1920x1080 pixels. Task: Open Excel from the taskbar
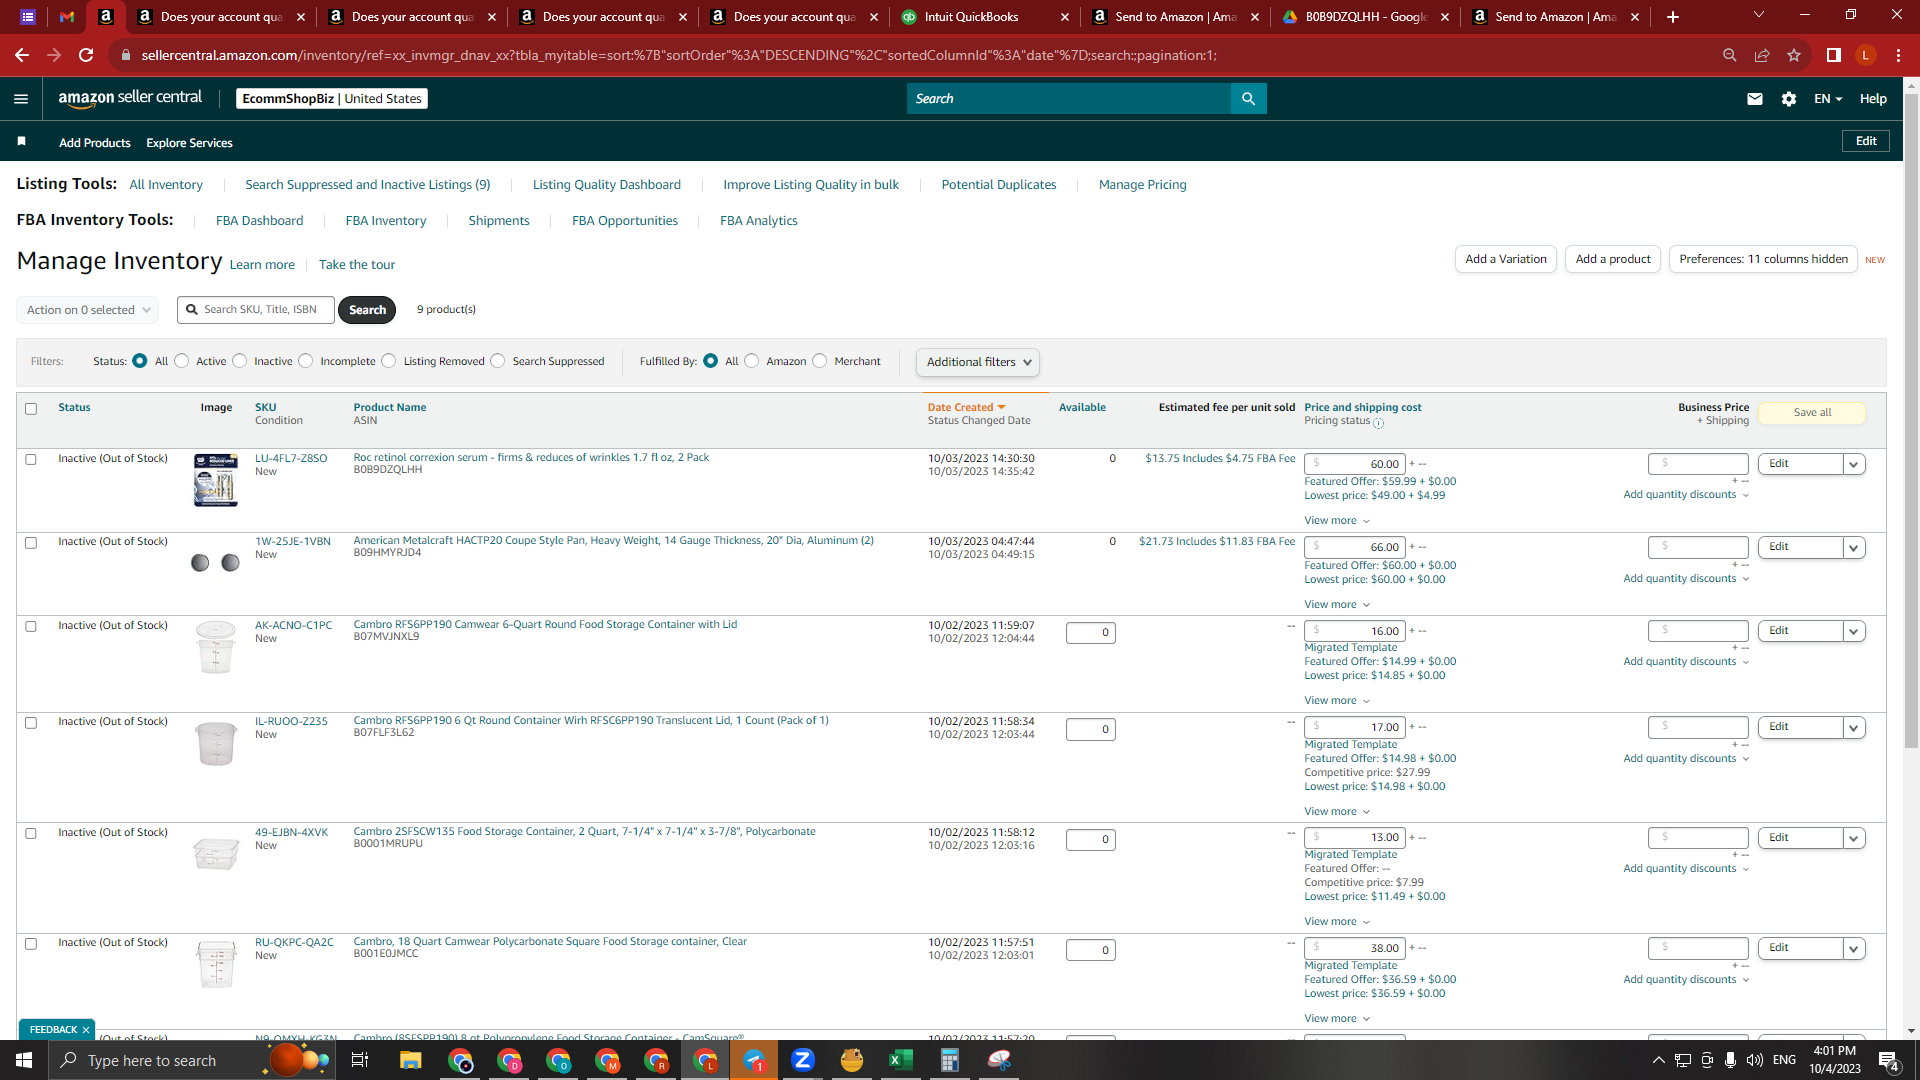pyautogui.click(x=900, y=1060)
